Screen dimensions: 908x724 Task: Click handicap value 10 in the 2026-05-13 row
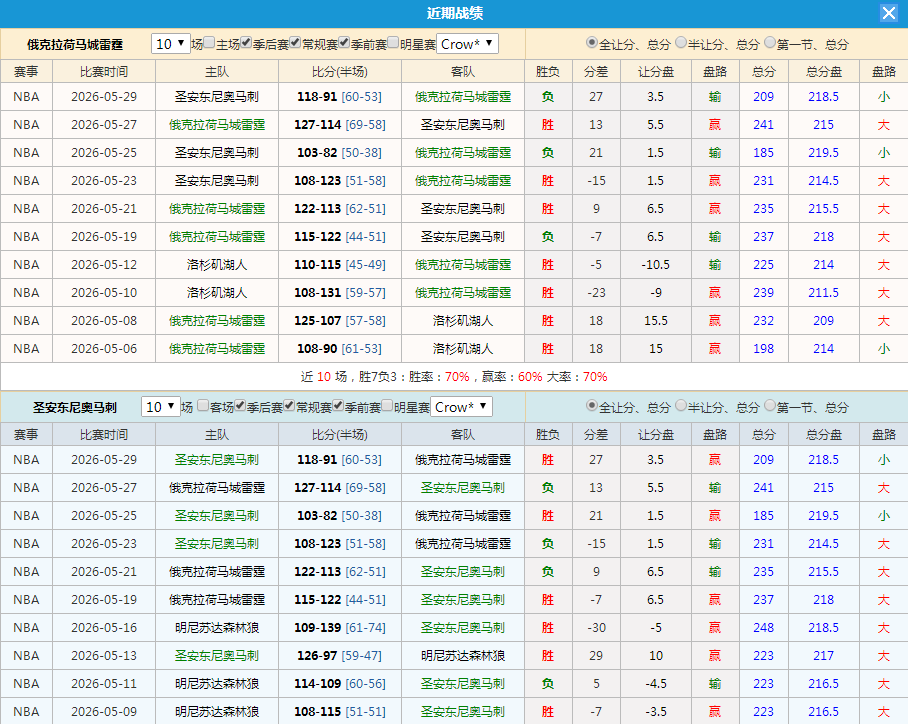[656, 656]
